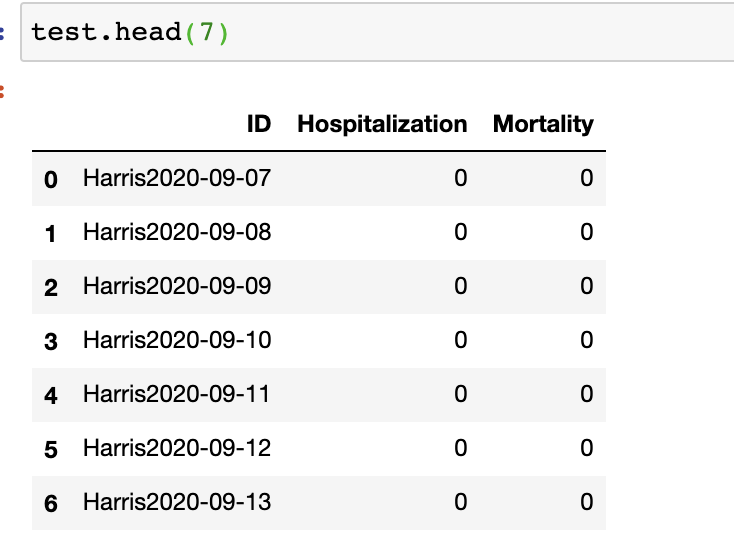Viewport: 734px width, 550px height.
Task: Click Hospitalization value for Harris2020-09-08 row
Action: pyautogui.click(x=460, y=232)
